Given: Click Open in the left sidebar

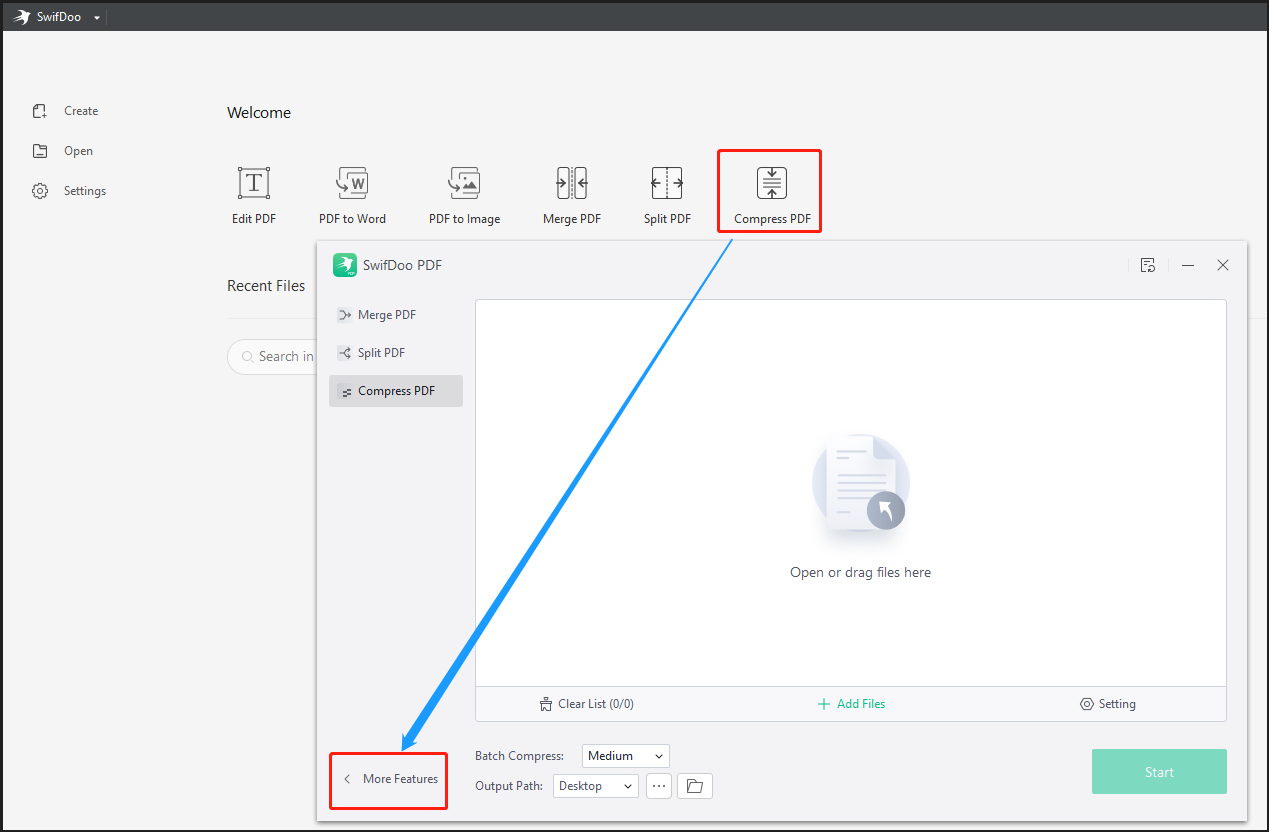Looking at the screenshot, I should [x=62, y=151].
